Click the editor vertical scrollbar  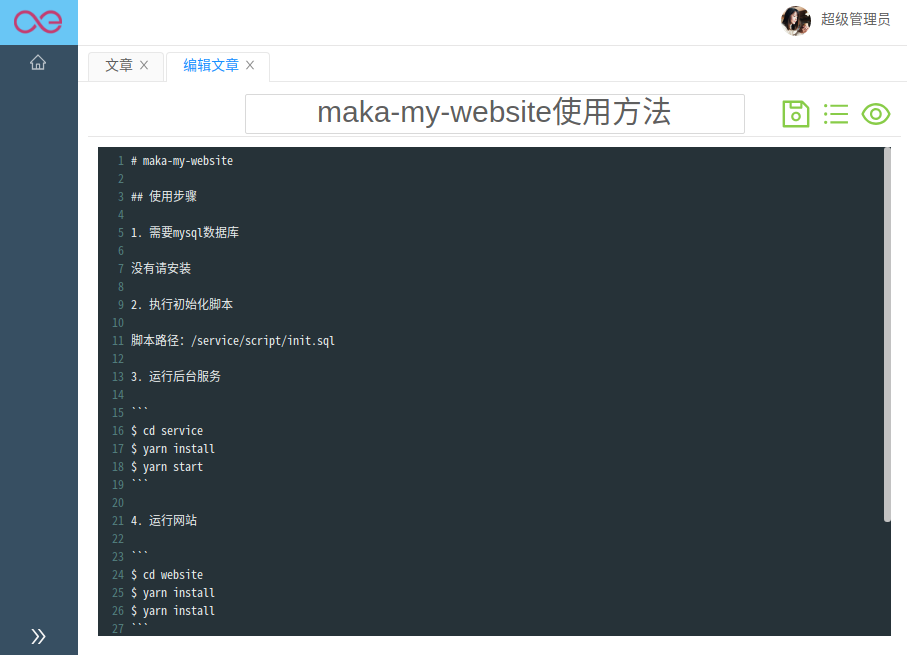point(887,334)
